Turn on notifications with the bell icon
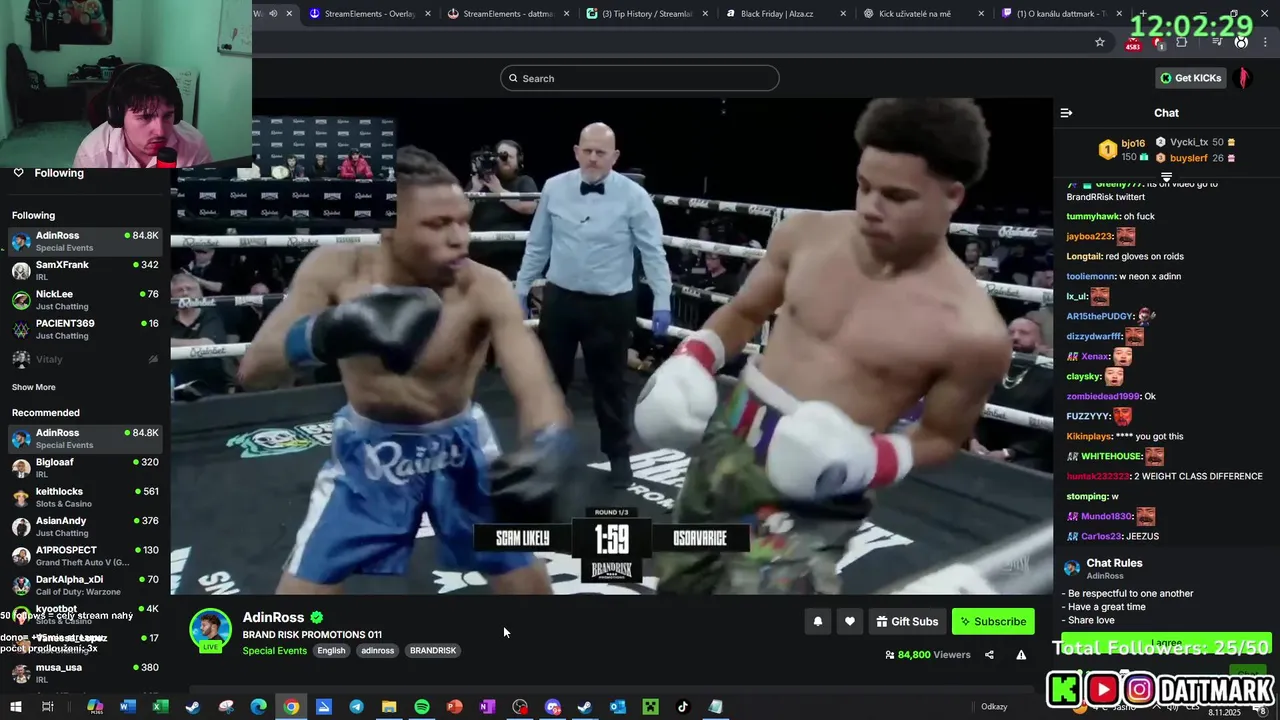The height and width of the screenshot is (720, 1280). click(x=818, y=621)
